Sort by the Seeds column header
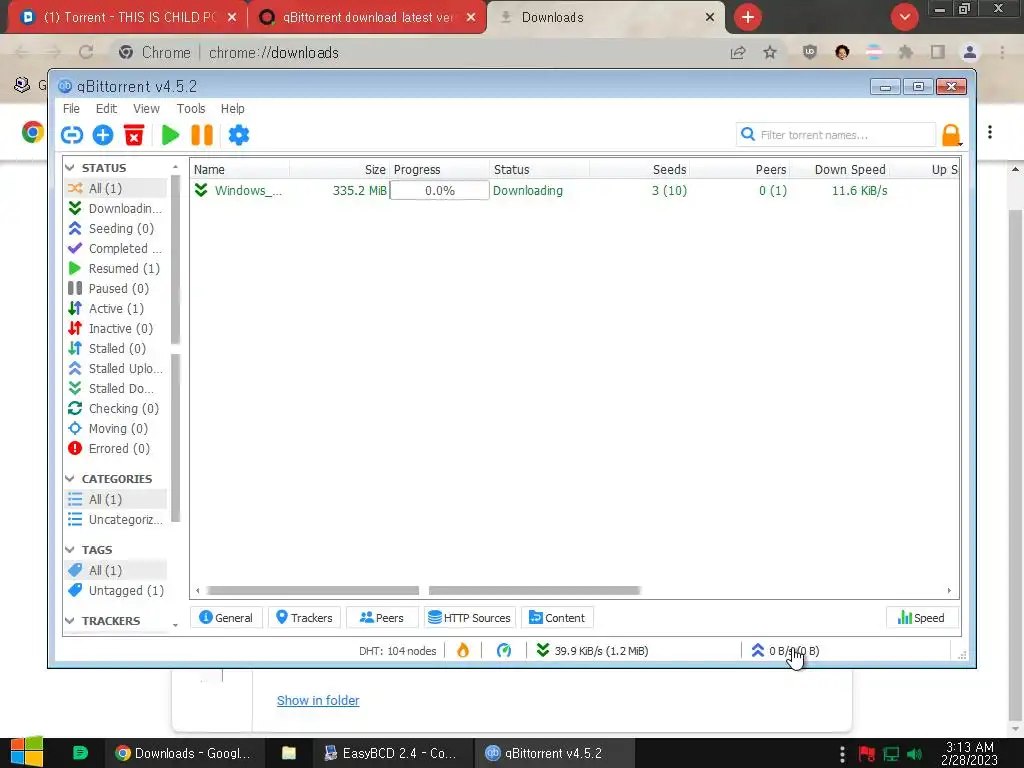 pyautogui.click(x=639, y=170)
